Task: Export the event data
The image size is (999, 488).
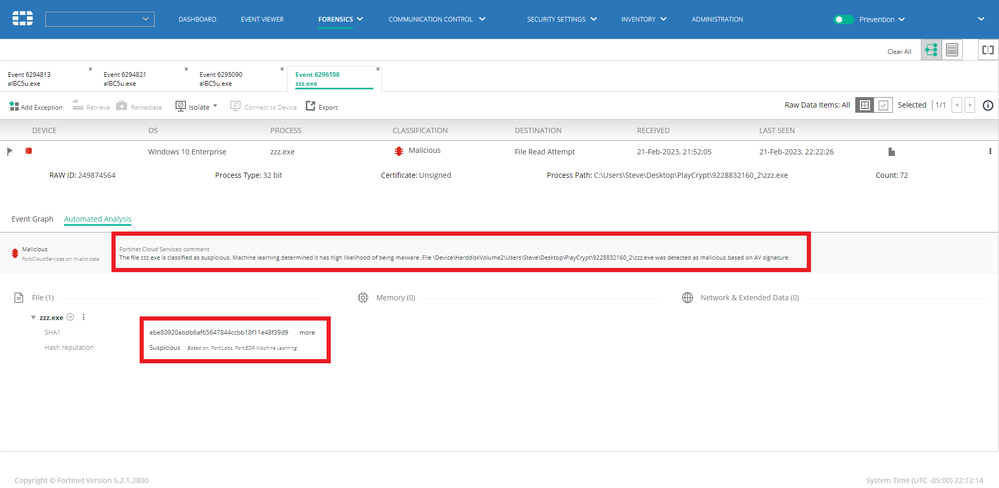Action: [x=322, y=107]
